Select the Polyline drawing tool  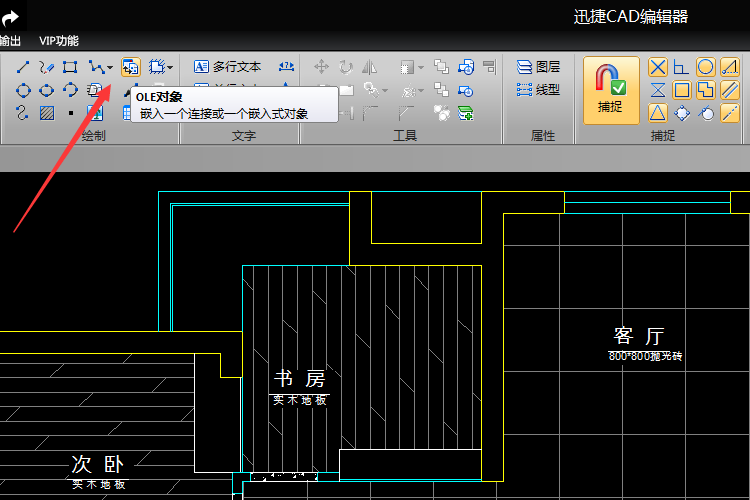coord(96,67)
